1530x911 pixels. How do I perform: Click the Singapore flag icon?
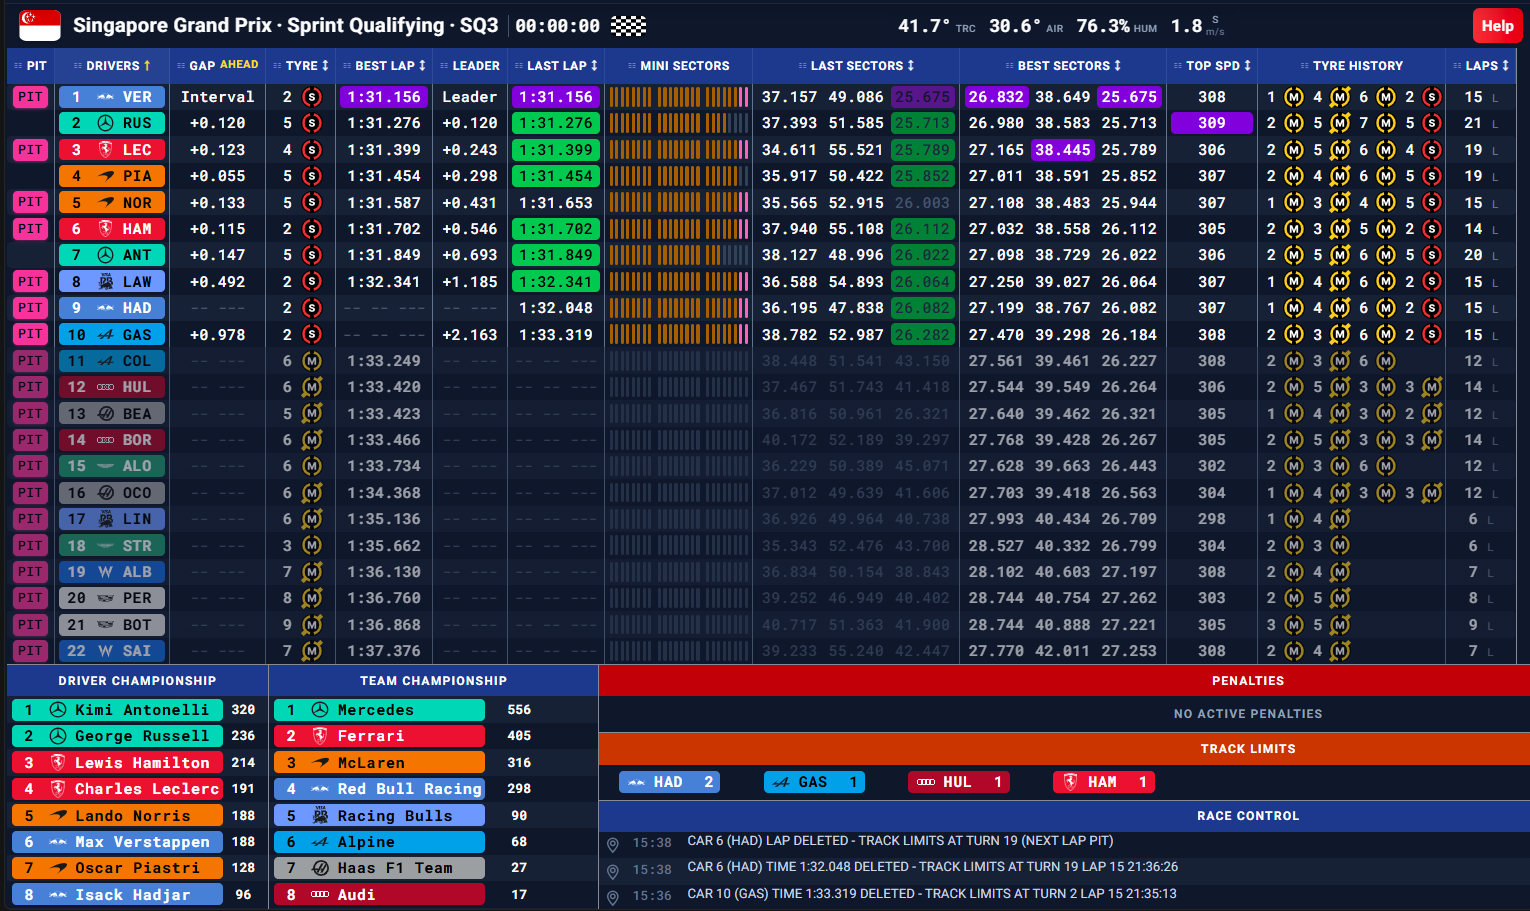tap(40, 26)
